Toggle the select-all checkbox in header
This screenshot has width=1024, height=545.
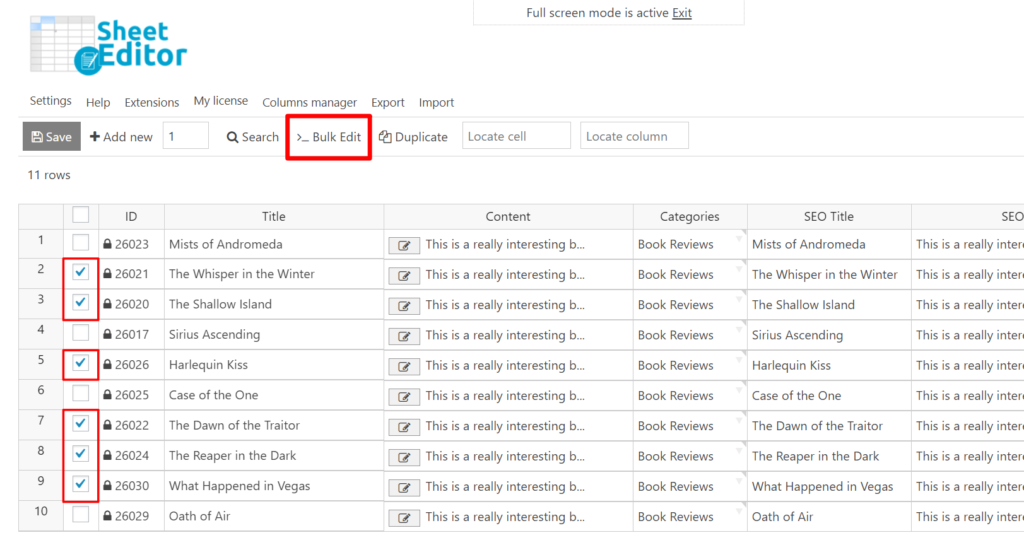pos(80,215)
